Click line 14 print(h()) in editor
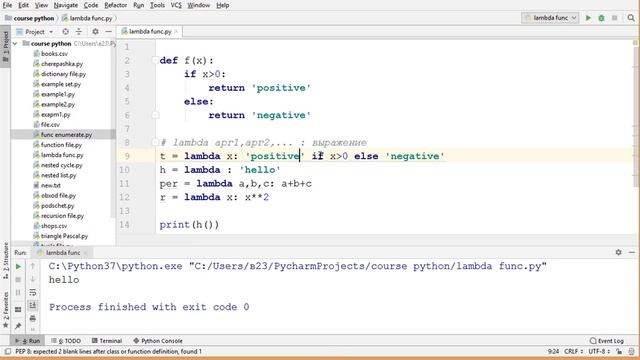The width and height of the screenshot is (640, 360). point(189,224)
